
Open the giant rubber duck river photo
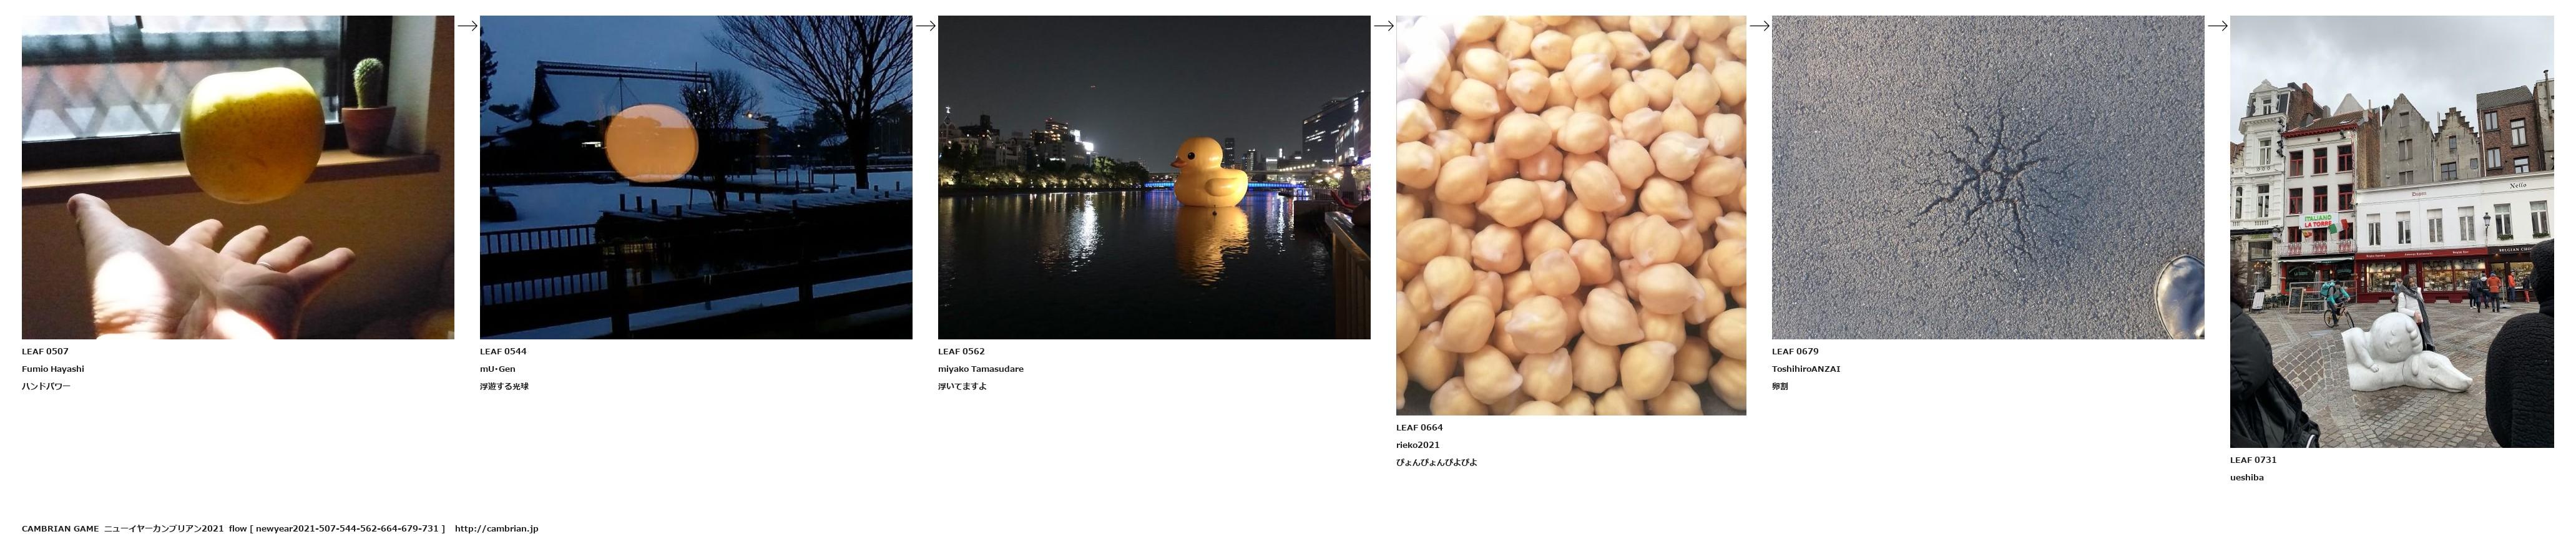pyautogui.click(x=1154, y=177)
